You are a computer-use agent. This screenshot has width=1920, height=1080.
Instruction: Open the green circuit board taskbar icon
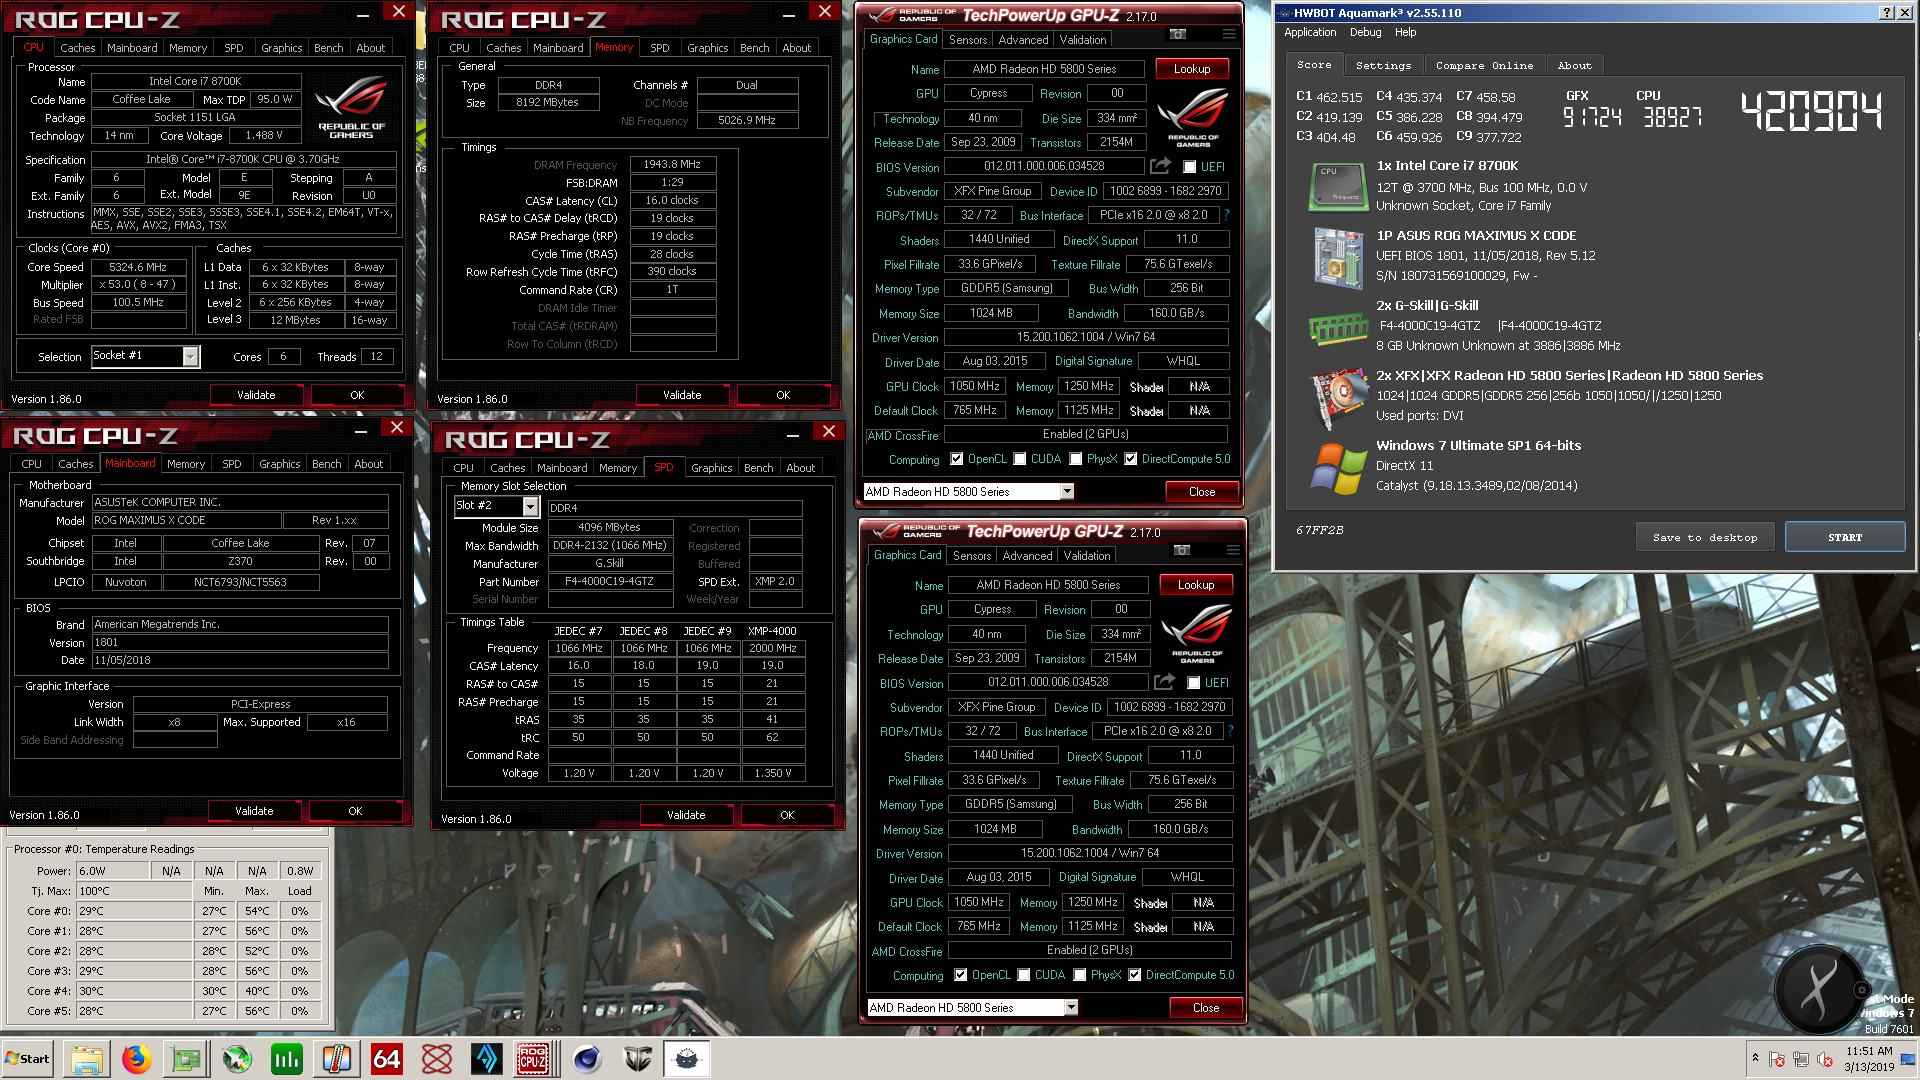pos(187,1059)
